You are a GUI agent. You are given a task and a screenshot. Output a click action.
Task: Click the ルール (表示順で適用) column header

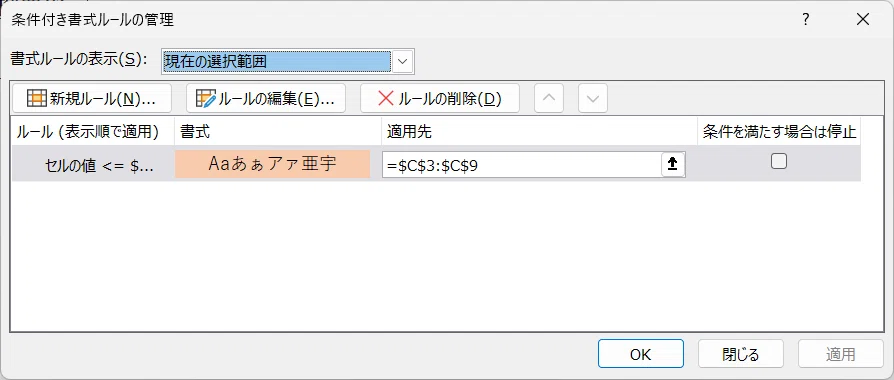tap(93, 132)
